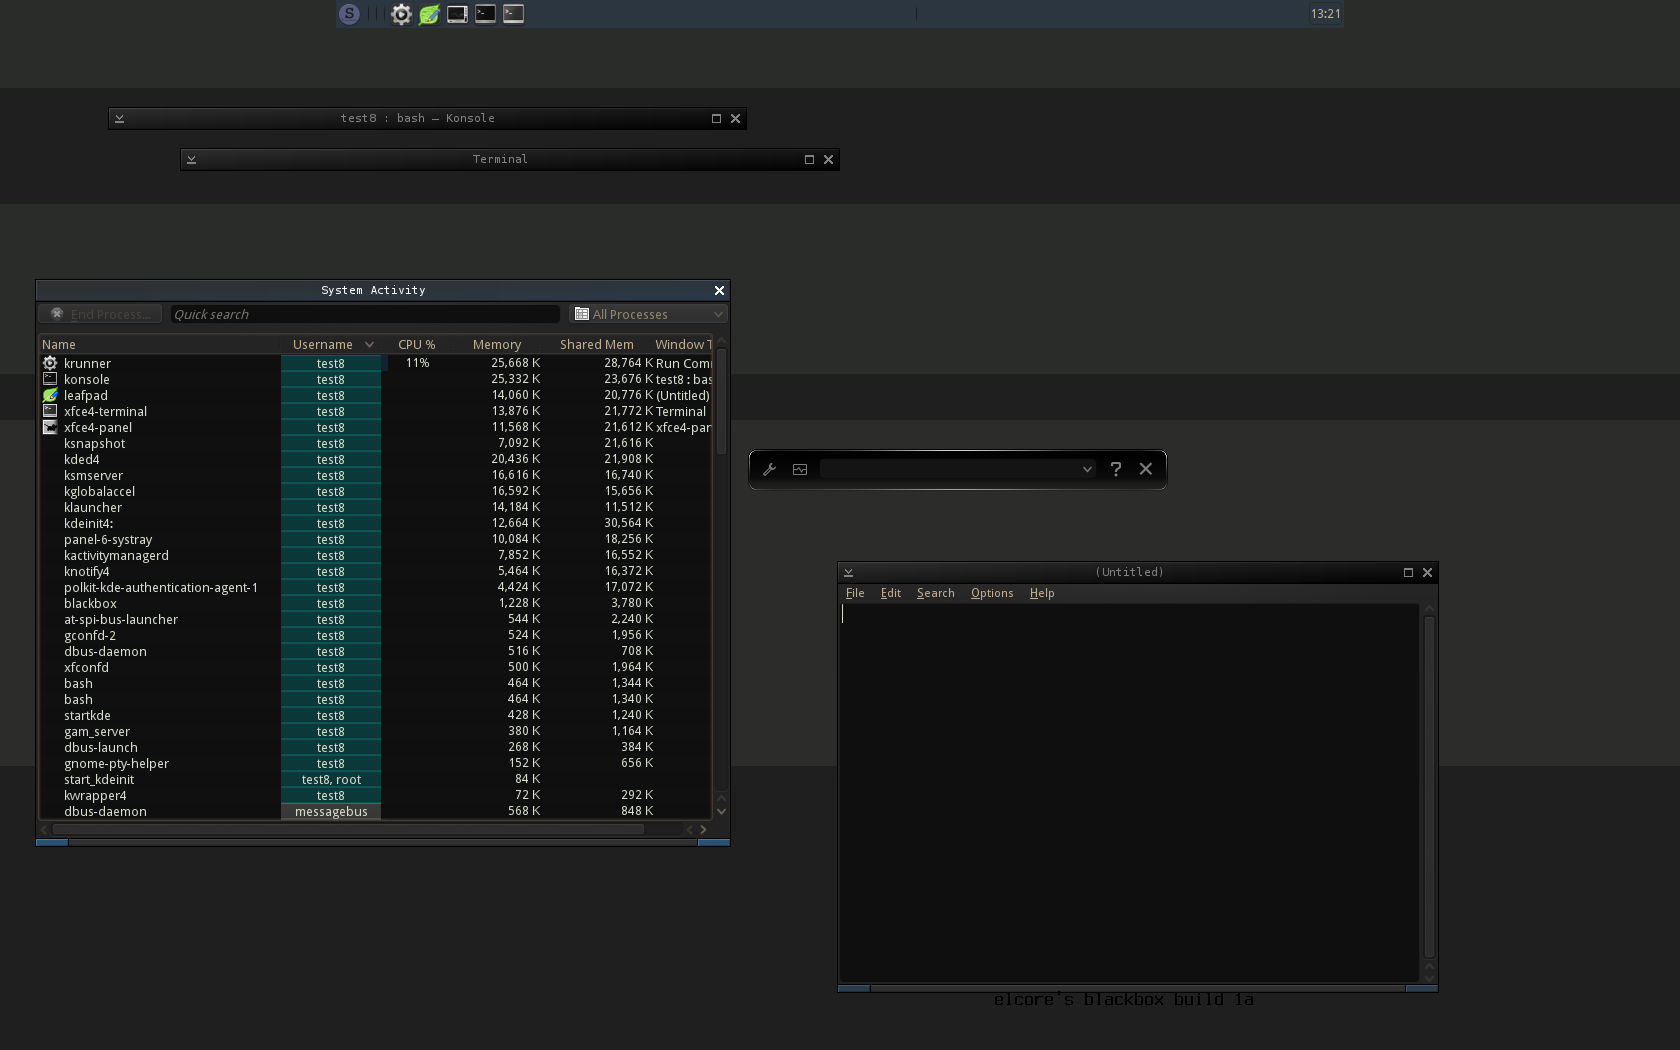The image size is (1680, 1050).
Task: Open the Search menu in Leafpad
Action: pos(936,593)
